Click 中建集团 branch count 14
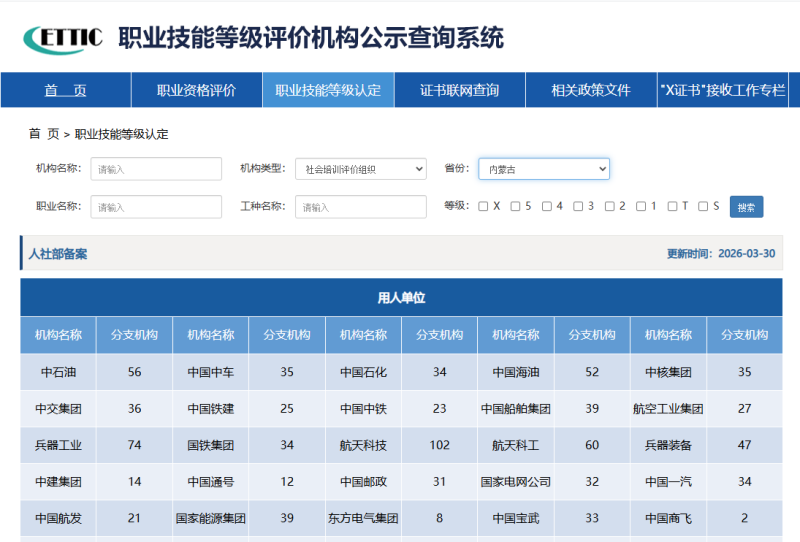Image resolution: width=800 pixels, height=542 pixels. pyautogui.click(x=134, y=482)
